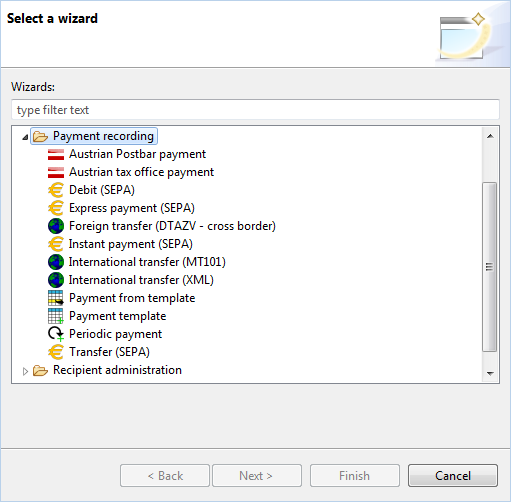Expand the Recipient administration folder
This screenshot has width=511, height=502.
coord(25,371)
